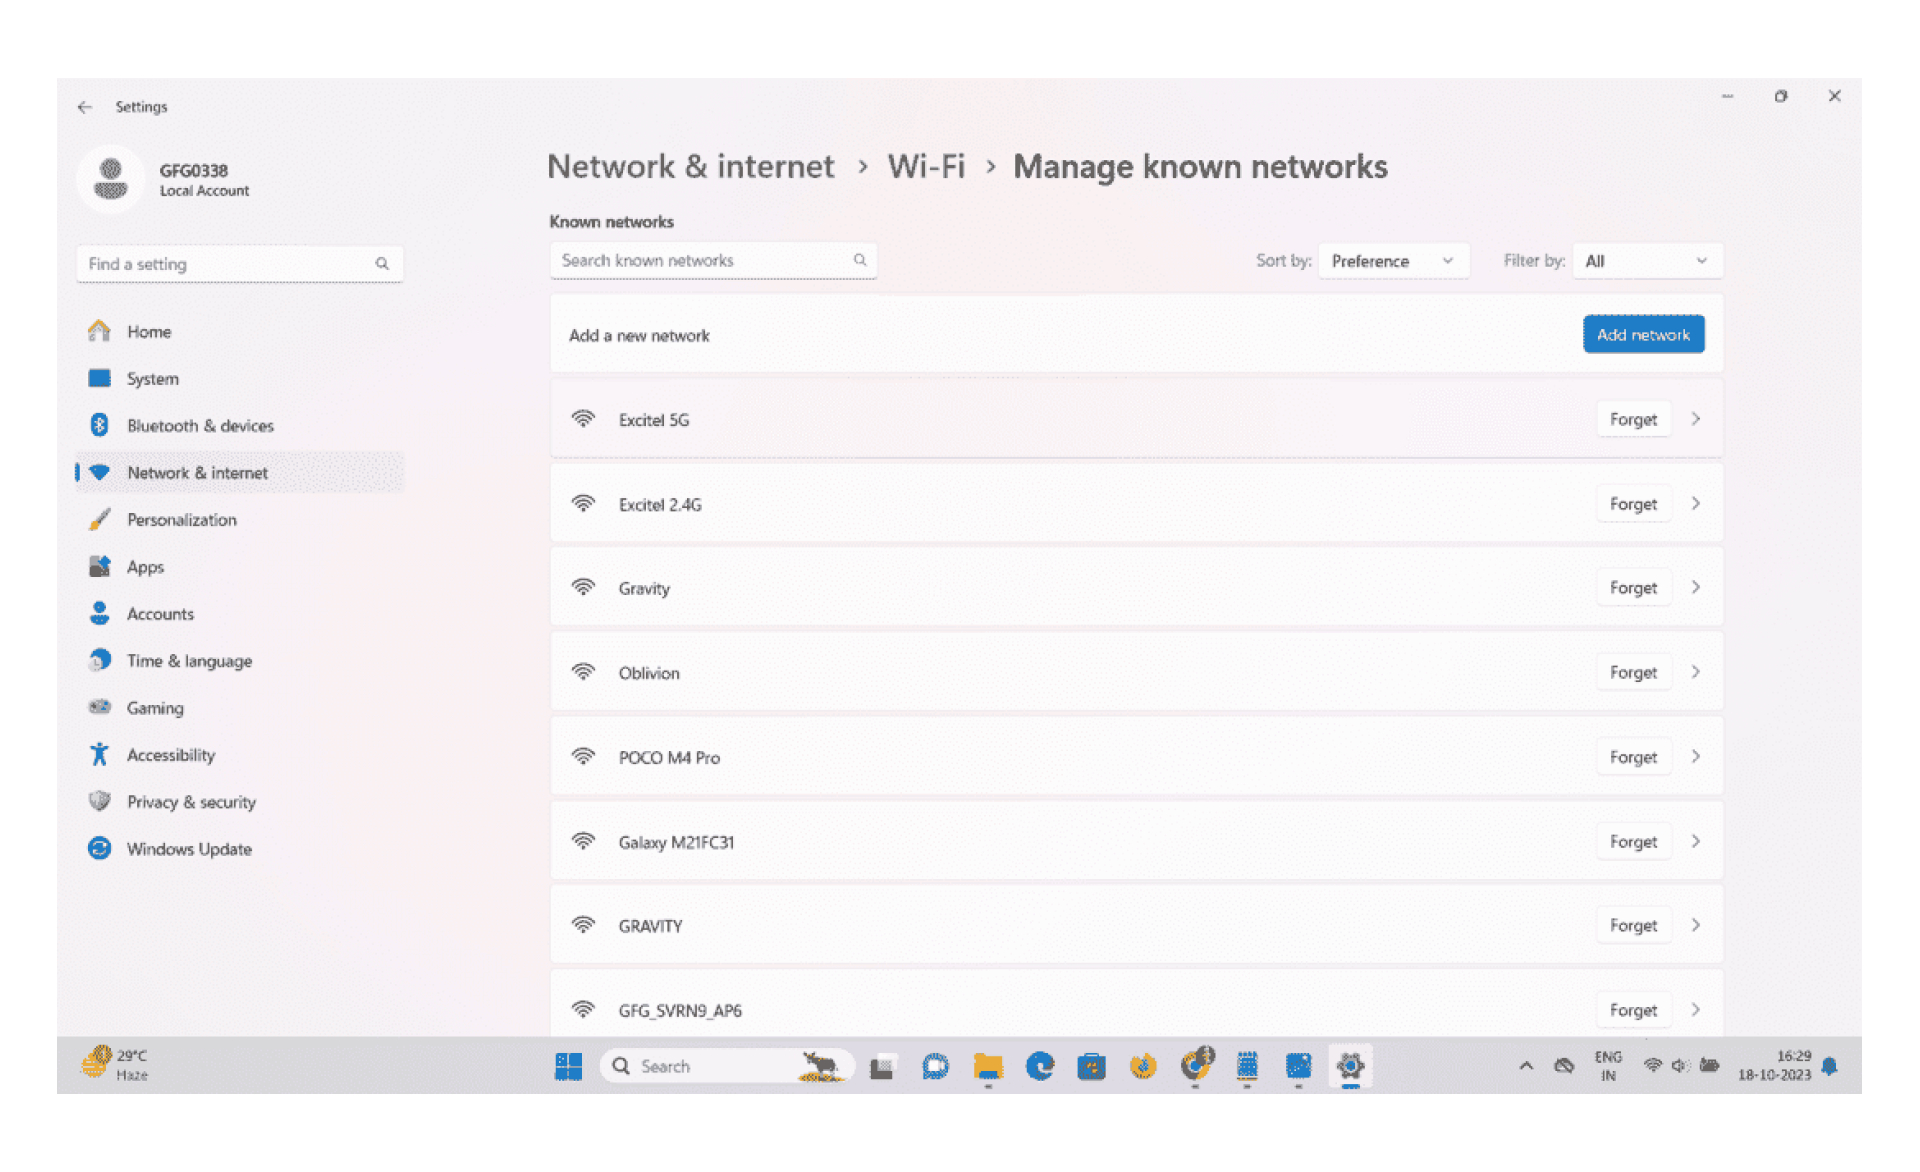Open Microsoft Edge from taskbar
Viewport: 1920px width, 1172px height.
pos(1040,1066)
